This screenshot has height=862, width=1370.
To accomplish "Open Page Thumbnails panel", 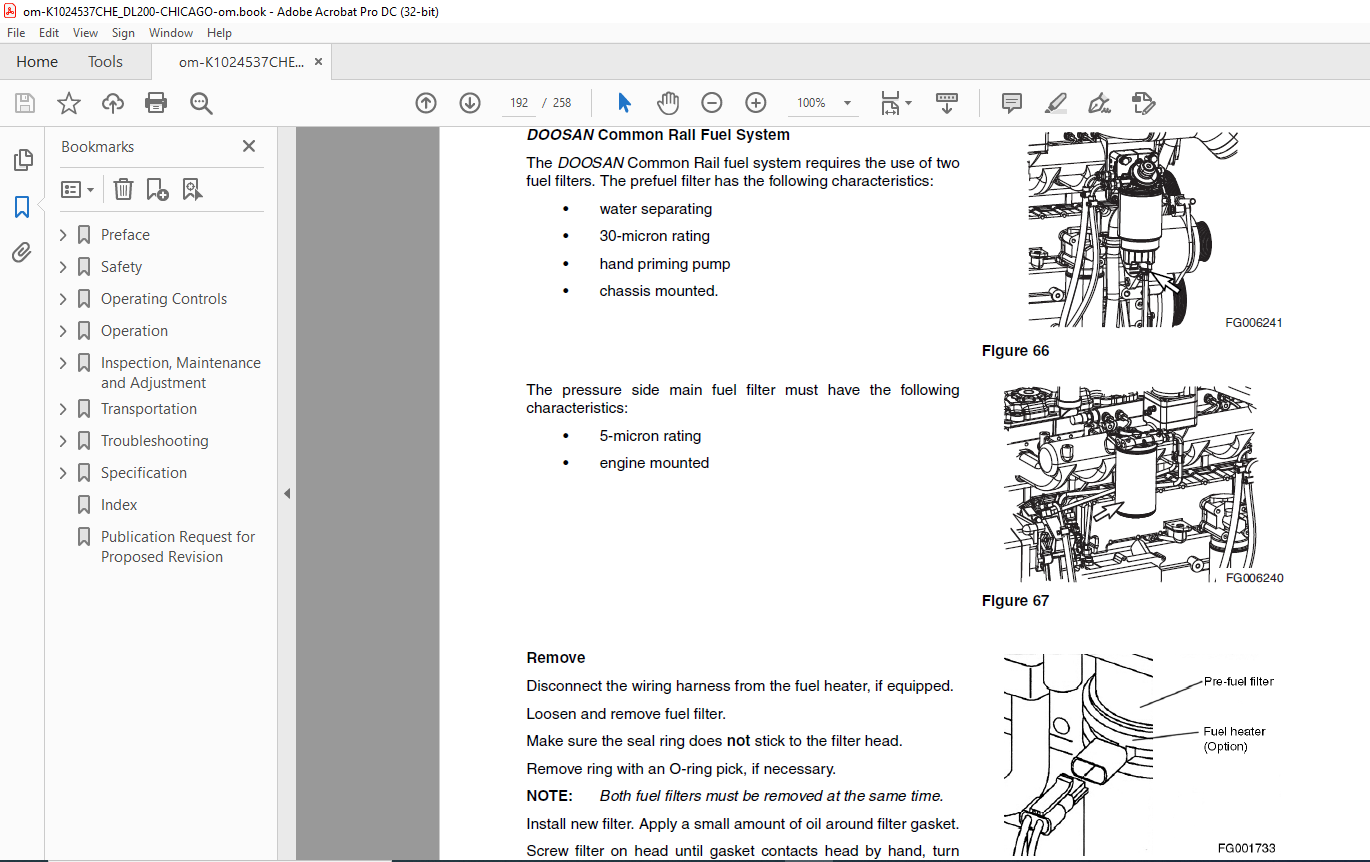I will 22,160.
